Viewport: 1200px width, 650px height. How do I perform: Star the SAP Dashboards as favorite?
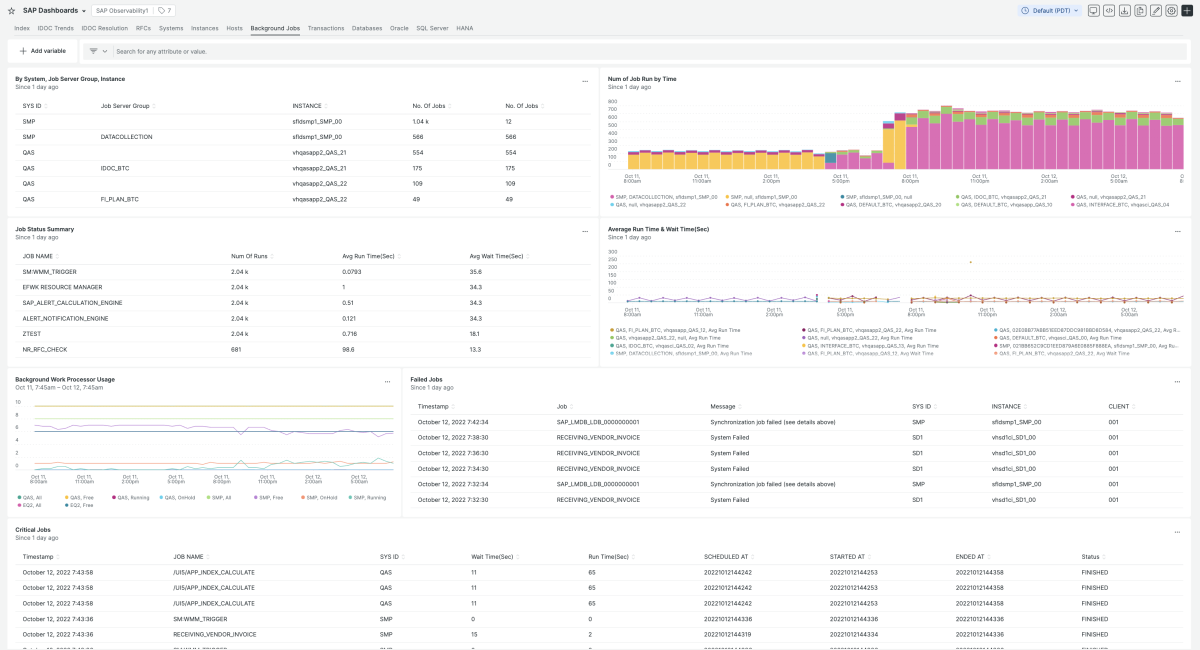[x=12, y=10]
